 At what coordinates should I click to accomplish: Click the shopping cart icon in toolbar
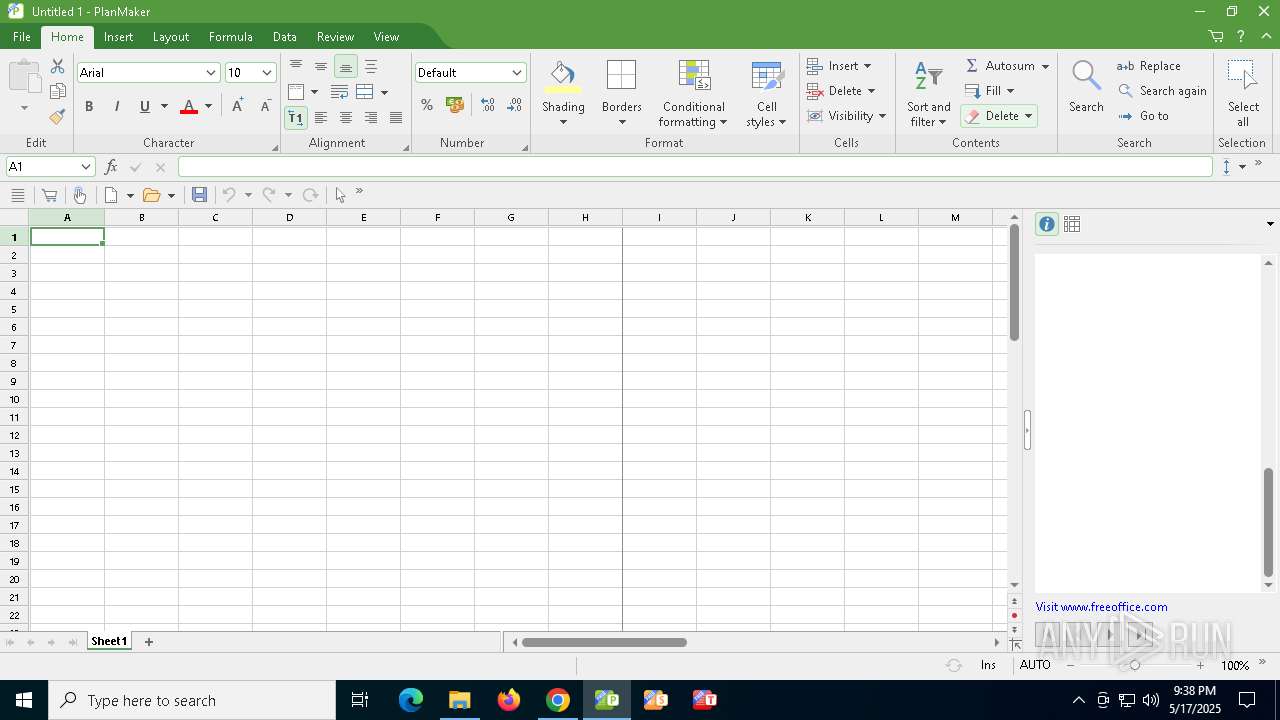[48, 195]
